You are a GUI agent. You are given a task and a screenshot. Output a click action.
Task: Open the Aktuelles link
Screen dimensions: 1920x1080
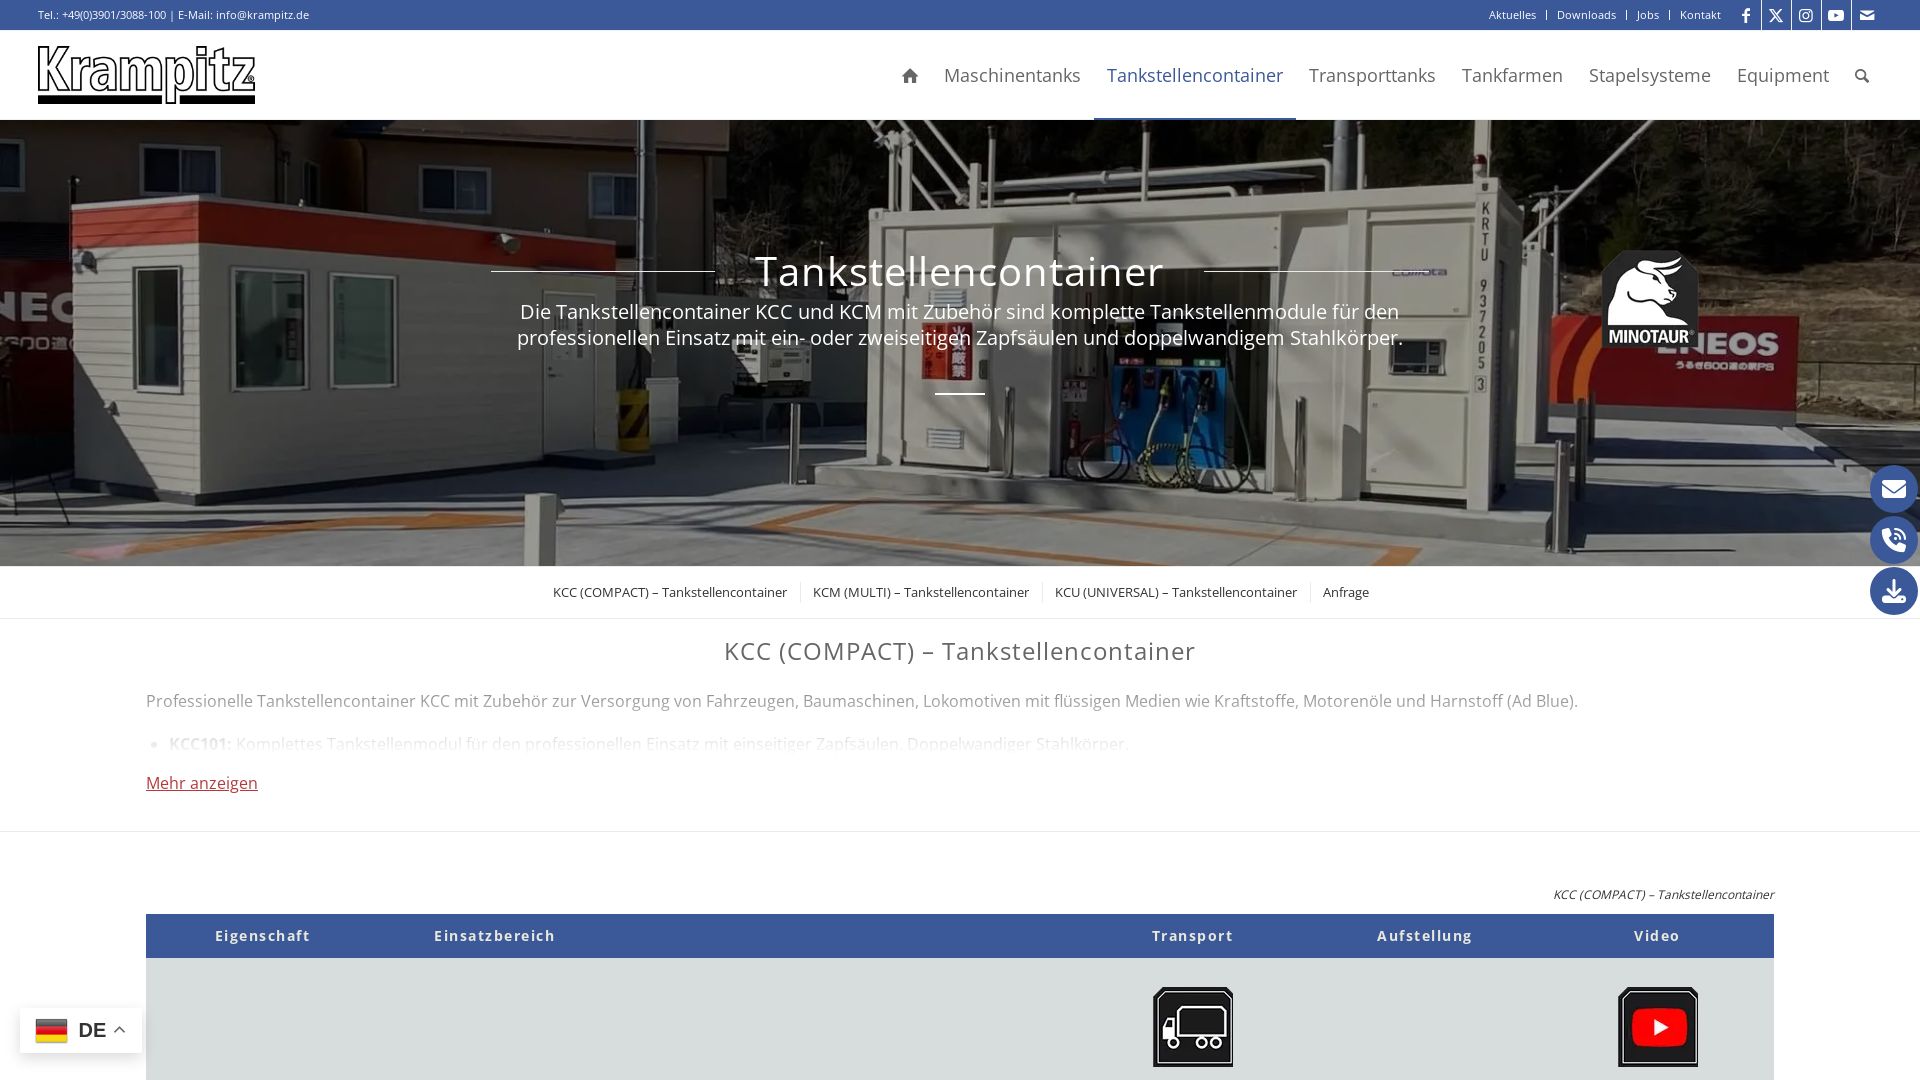coord(1512,15)
